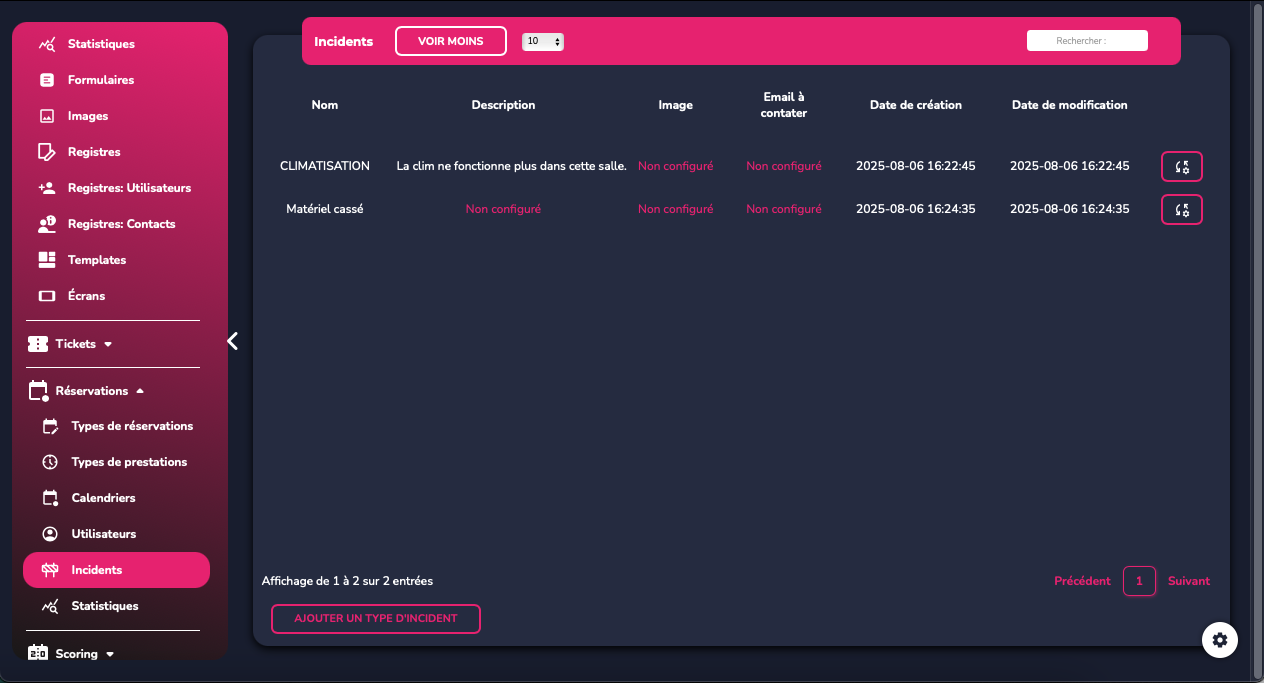Focus the Rechercher search field
Viewport: 1264px width, 683px height.
click(x=1087, y=41)
